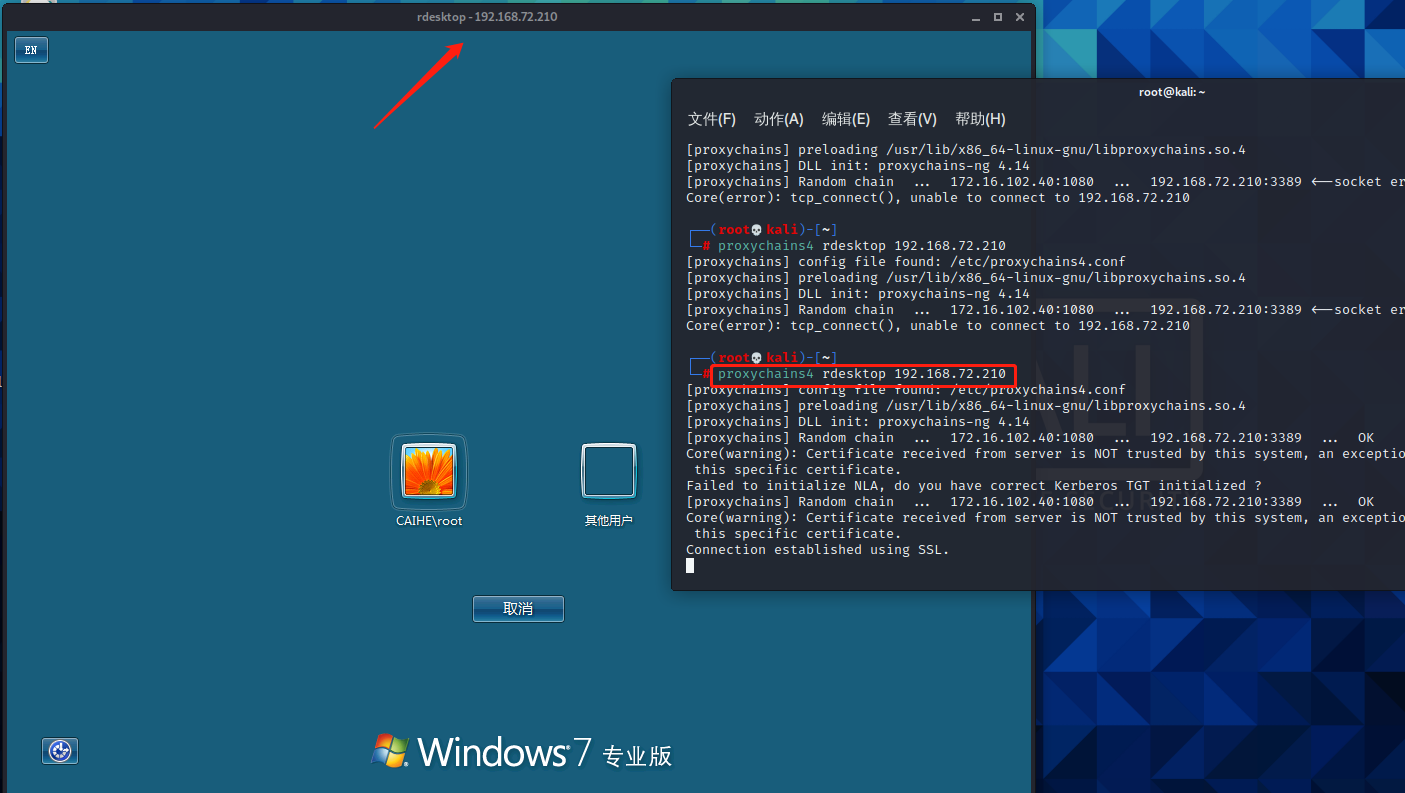Viewport: 1405px width, 793px height.
Task: Close the rdesktop window
Action: (x=1020, y=18)
